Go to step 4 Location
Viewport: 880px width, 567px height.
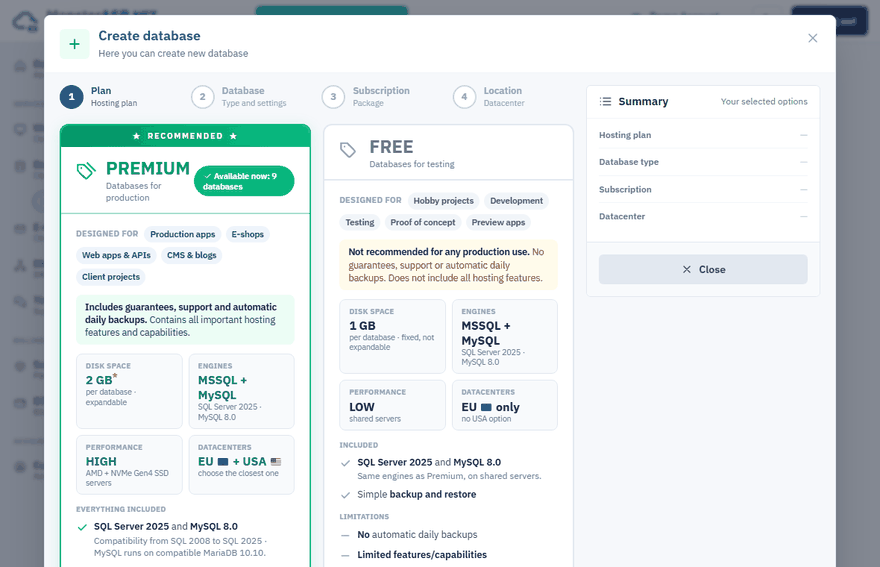(x=489, y=97)
